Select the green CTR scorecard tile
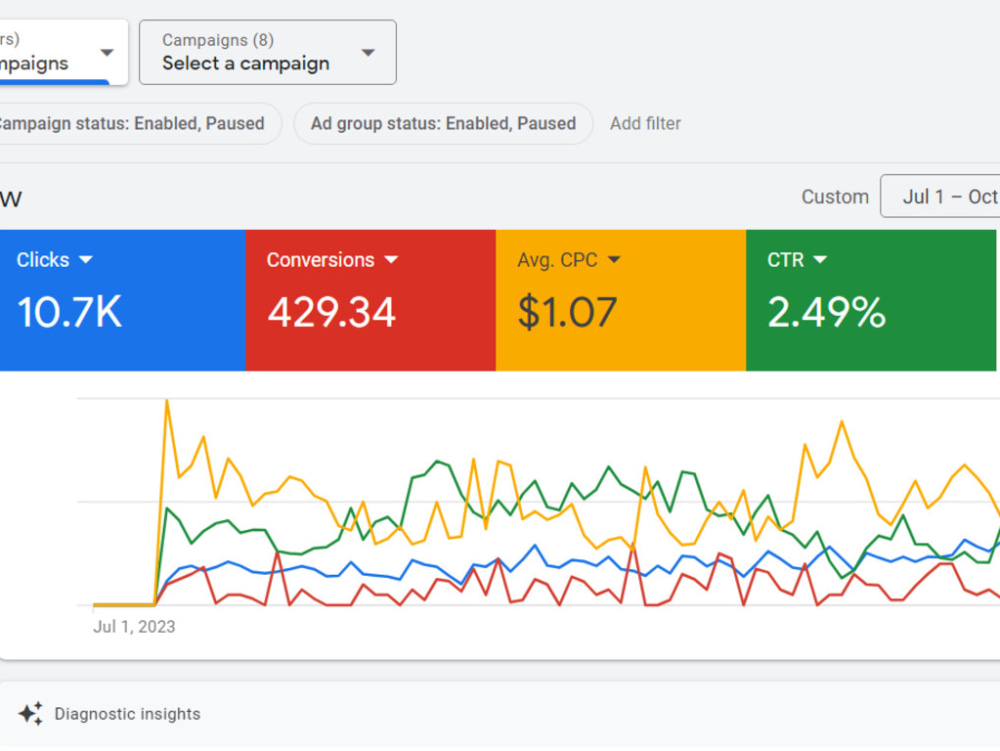This screenshot has height=751, width=1000. 871,300
